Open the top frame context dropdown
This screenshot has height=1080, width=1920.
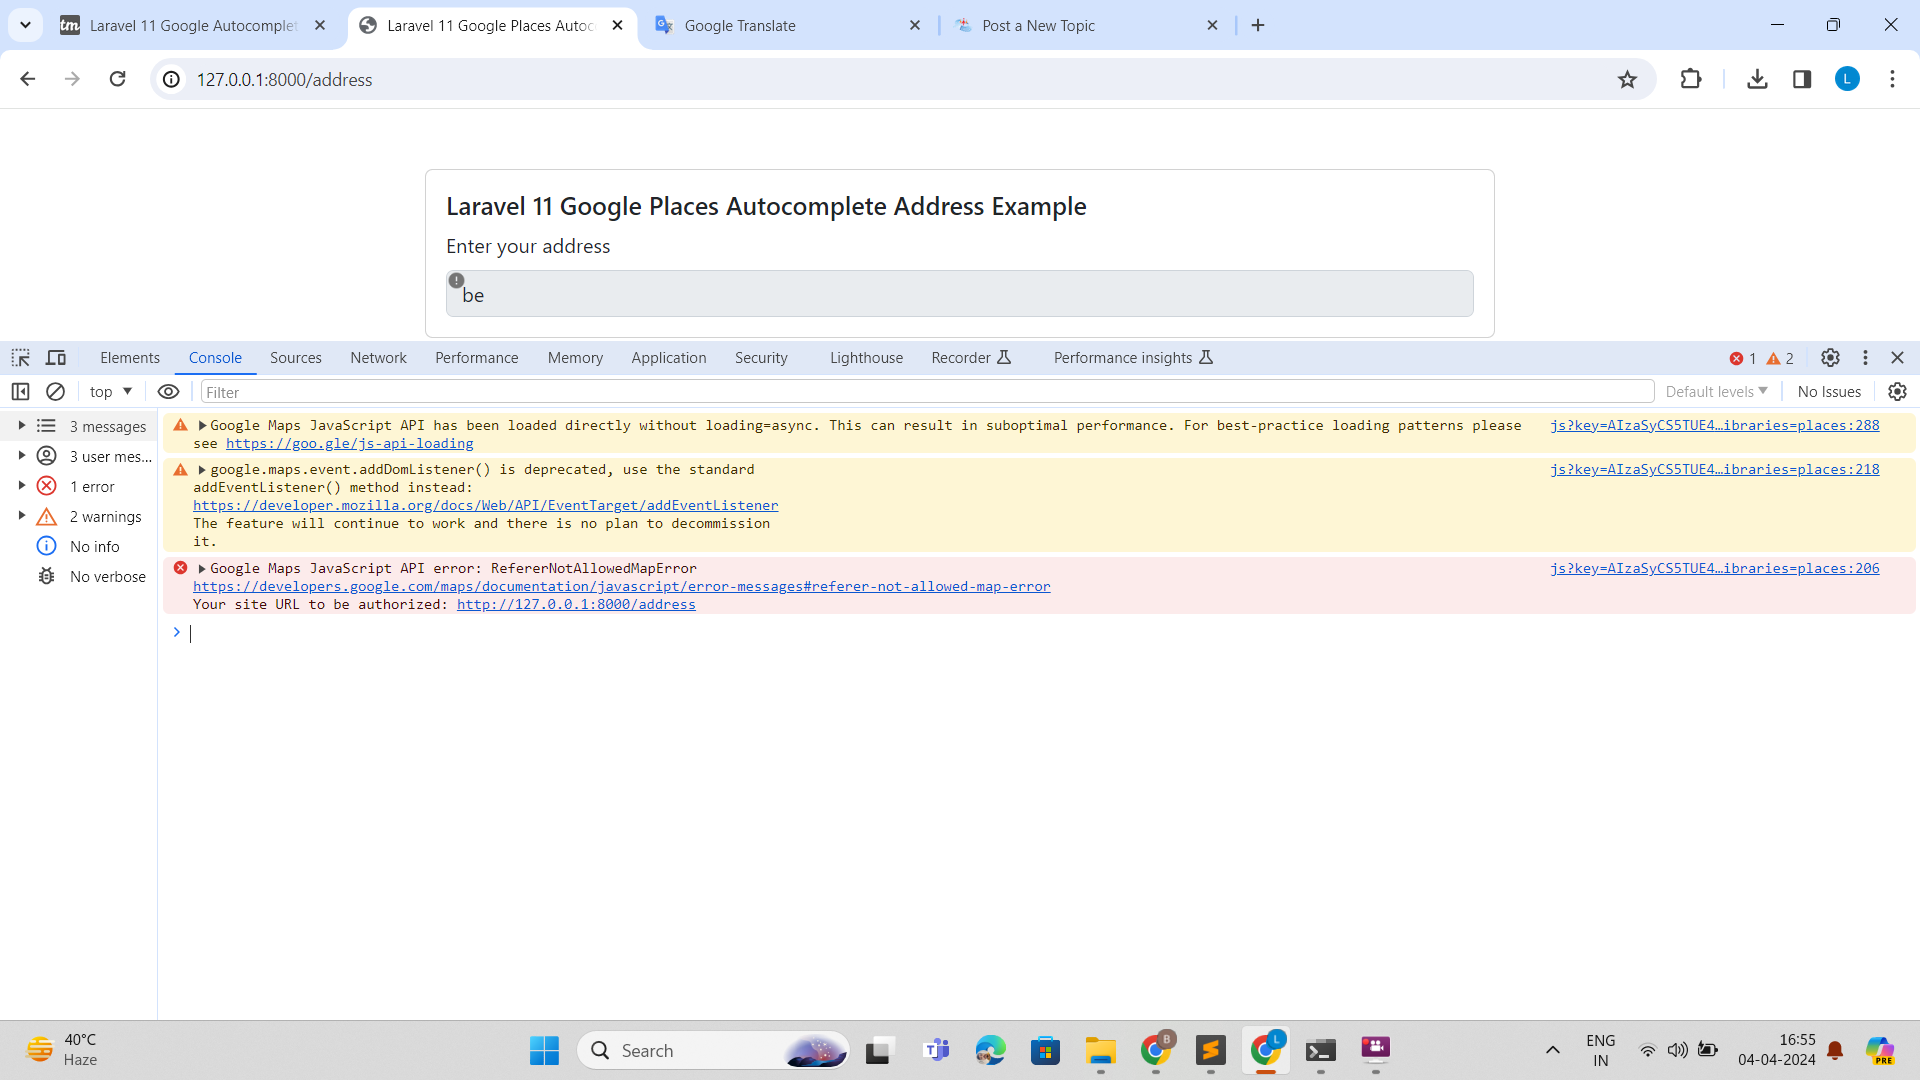tap(109, 391)
